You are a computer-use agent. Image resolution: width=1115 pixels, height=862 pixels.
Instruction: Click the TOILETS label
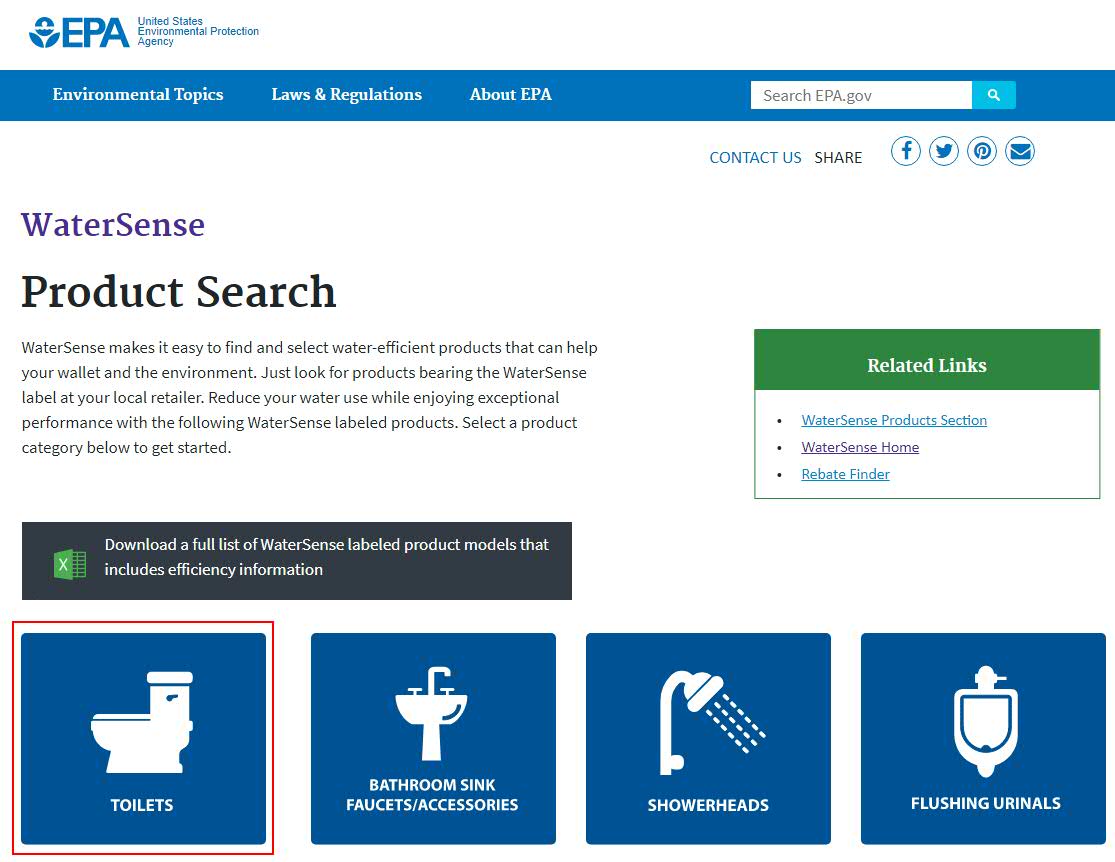coord(142,805)
